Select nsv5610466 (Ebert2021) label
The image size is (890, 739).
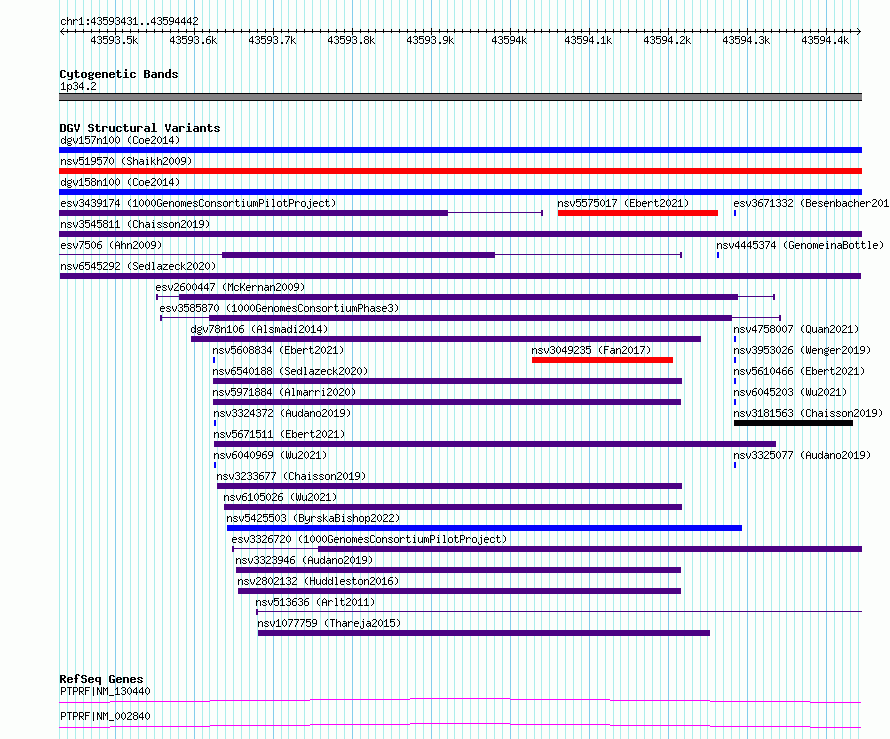[x=799, y=371]
